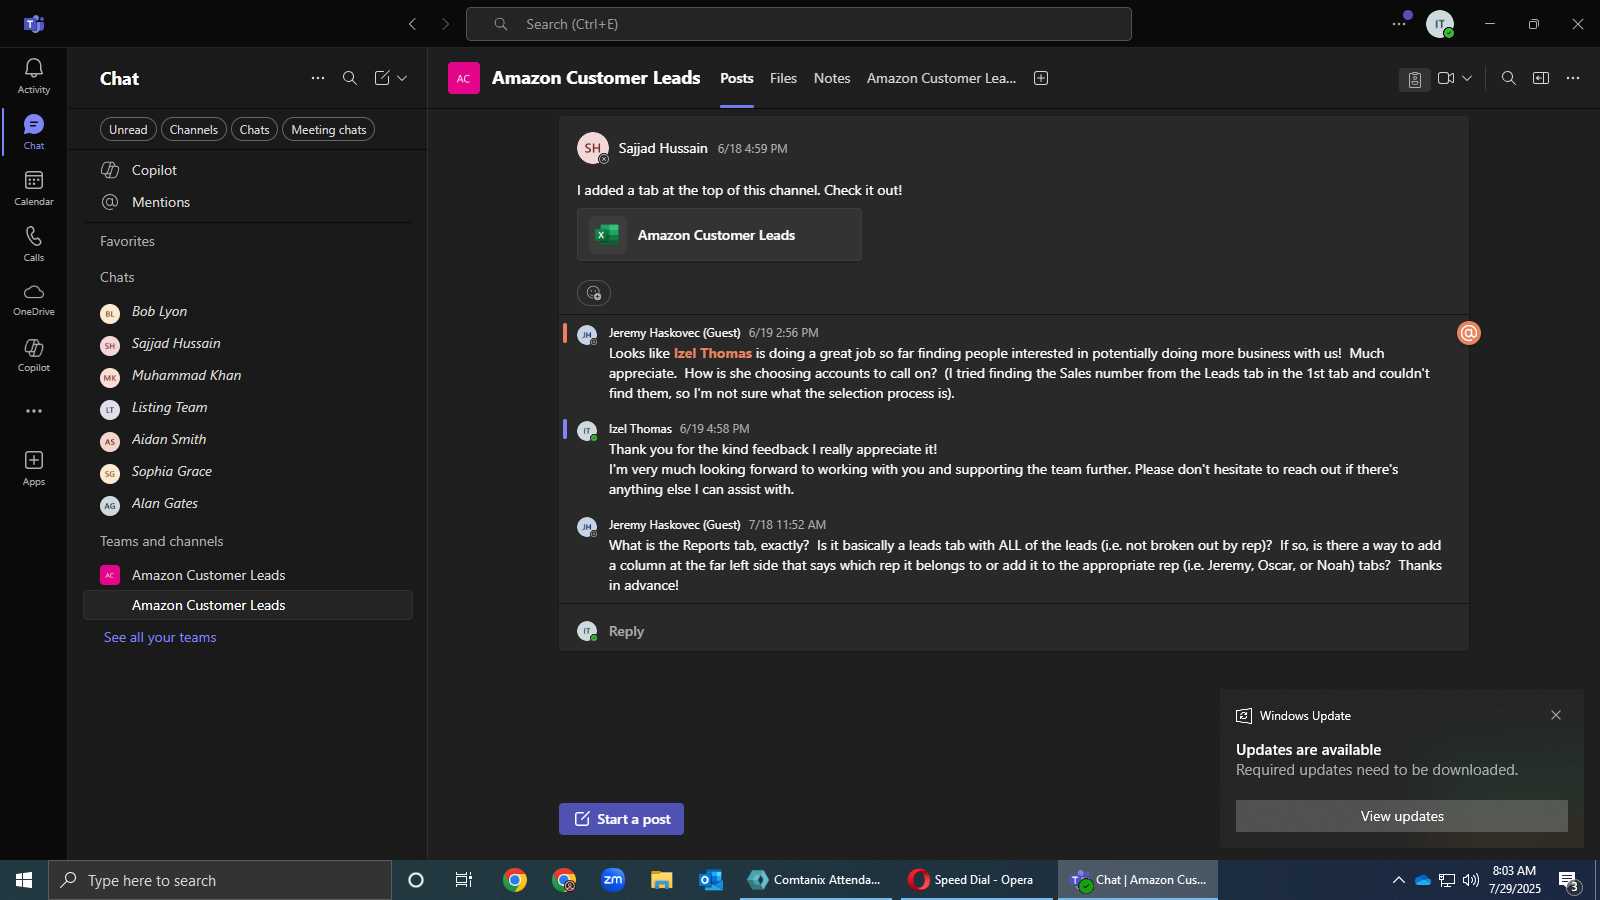
Task: Collapse the Chats section header
Action: coord(117,277)
